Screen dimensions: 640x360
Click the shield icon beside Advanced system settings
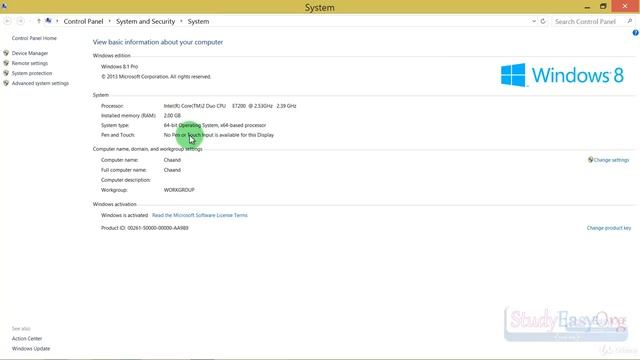click(x=6, y=83)
